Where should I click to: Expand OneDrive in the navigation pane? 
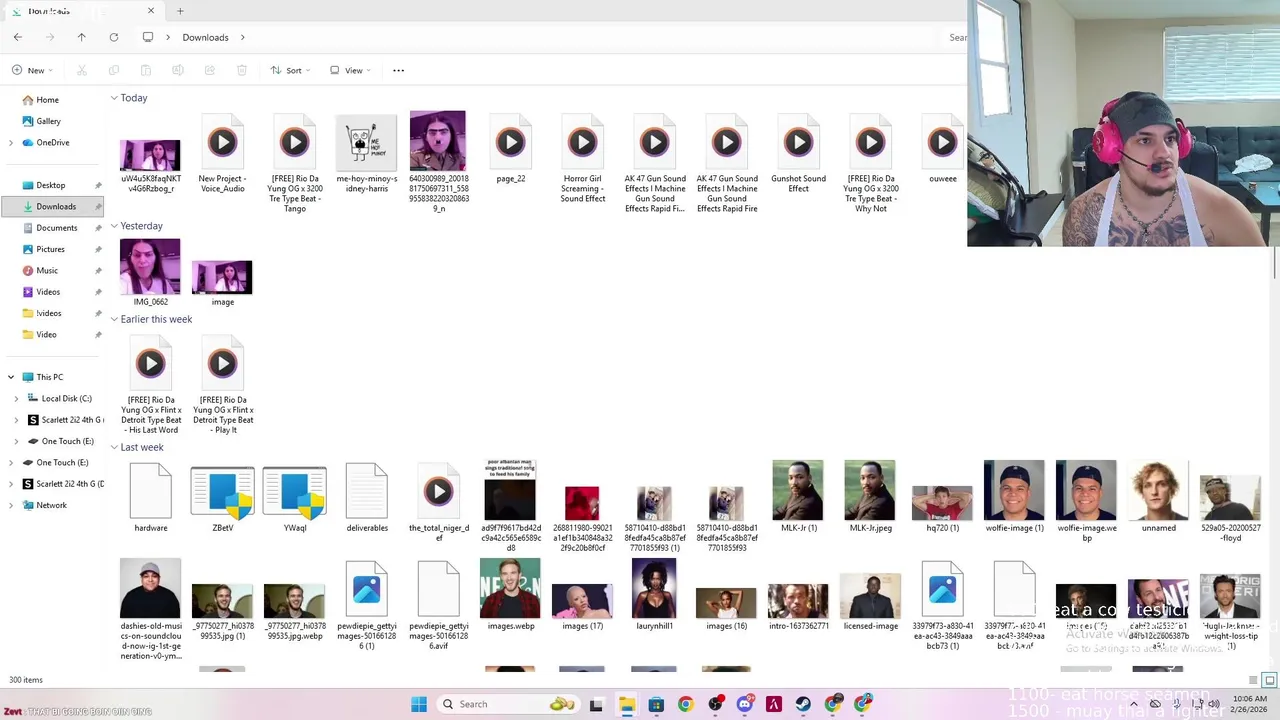(x=11, y=143)
